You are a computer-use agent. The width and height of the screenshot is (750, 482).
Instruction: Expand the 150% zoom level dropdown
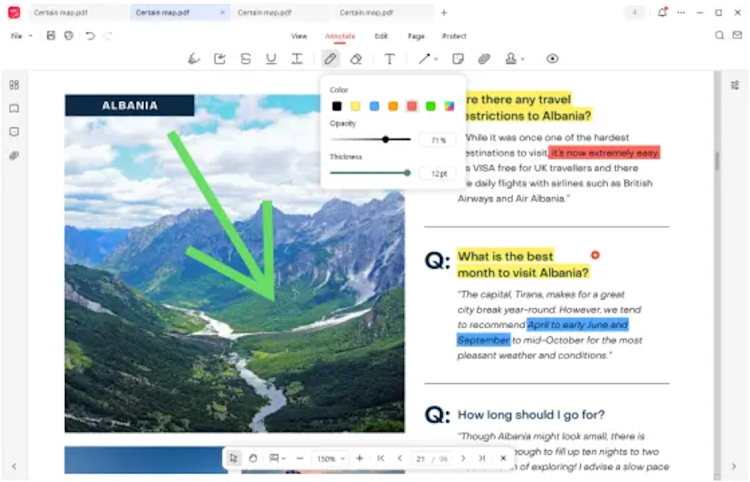pos(343,458)
